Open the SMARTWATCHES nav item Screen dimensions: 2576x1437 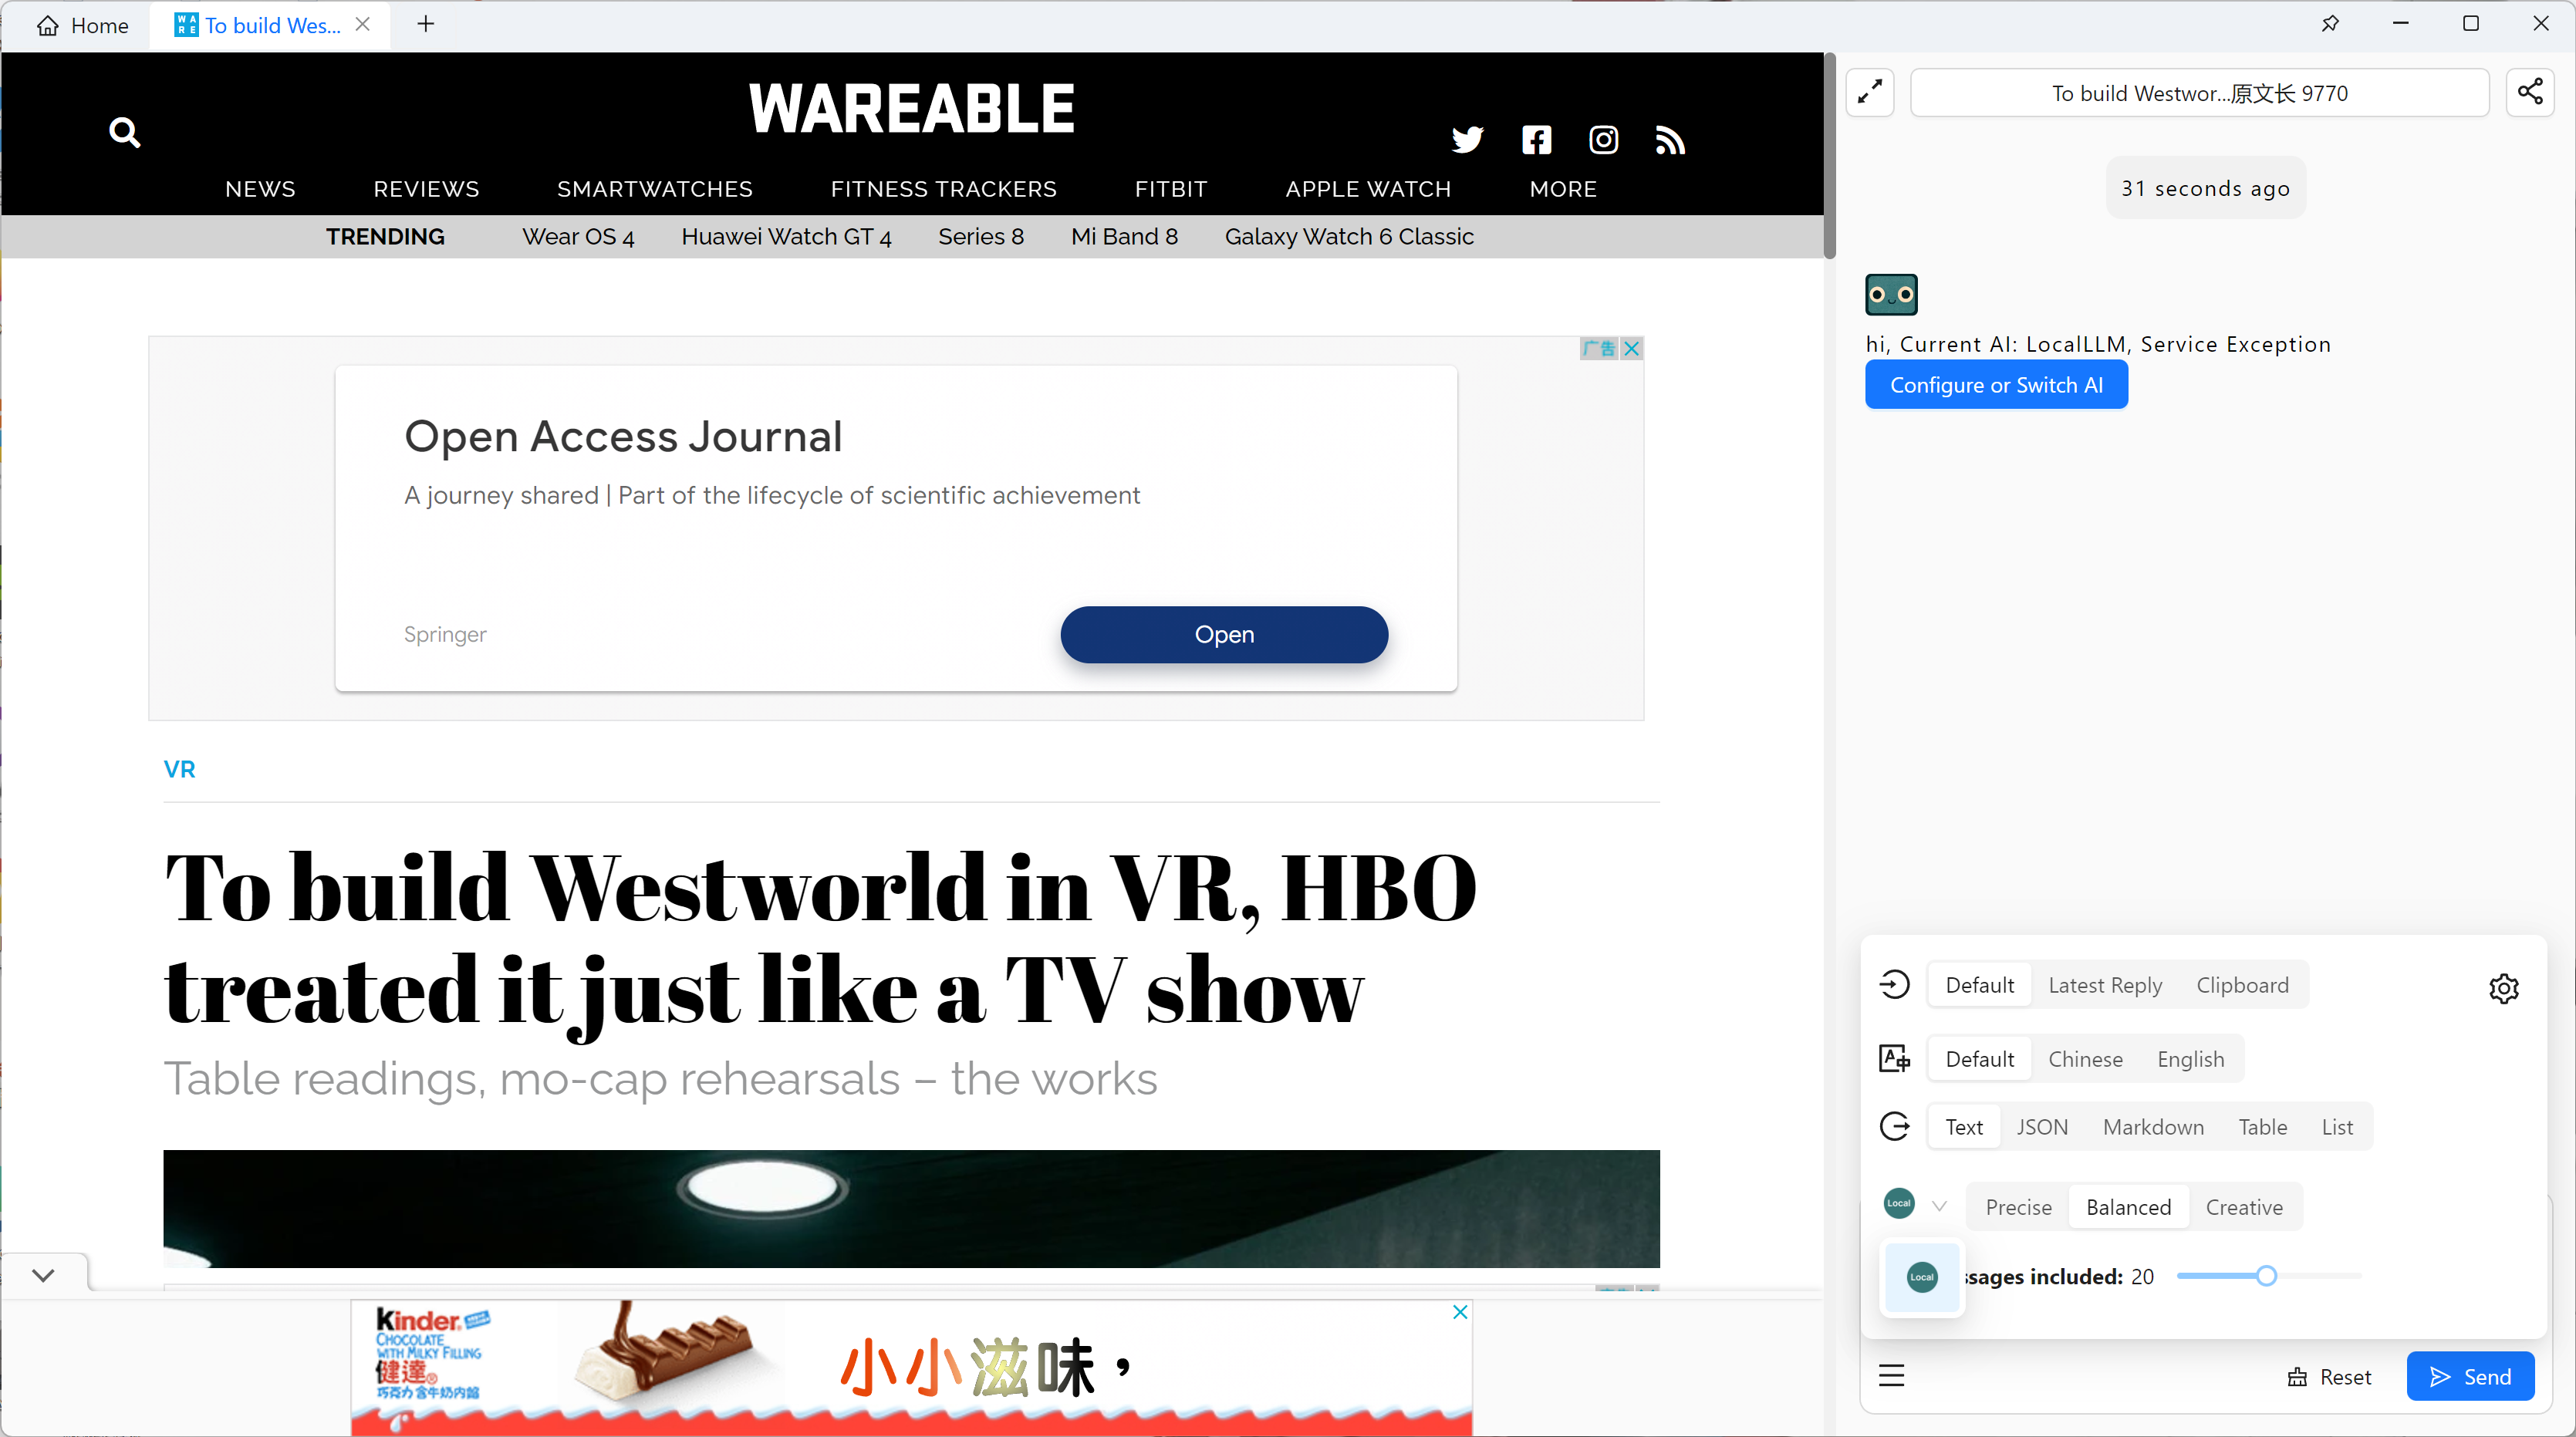click(x=654, y=189)
